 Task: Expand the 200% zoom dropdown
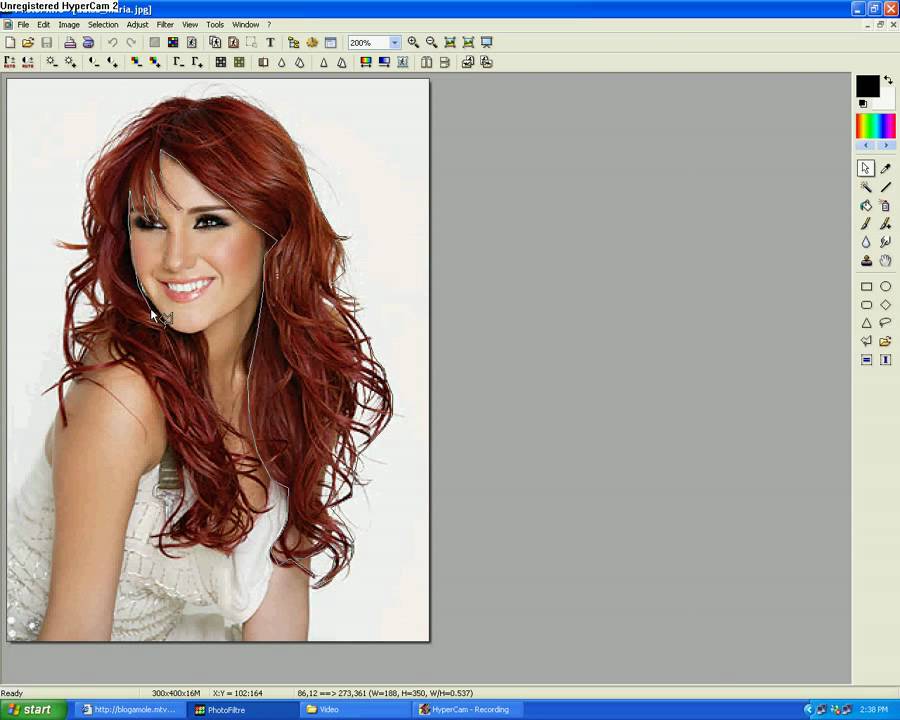pos(394,42)
